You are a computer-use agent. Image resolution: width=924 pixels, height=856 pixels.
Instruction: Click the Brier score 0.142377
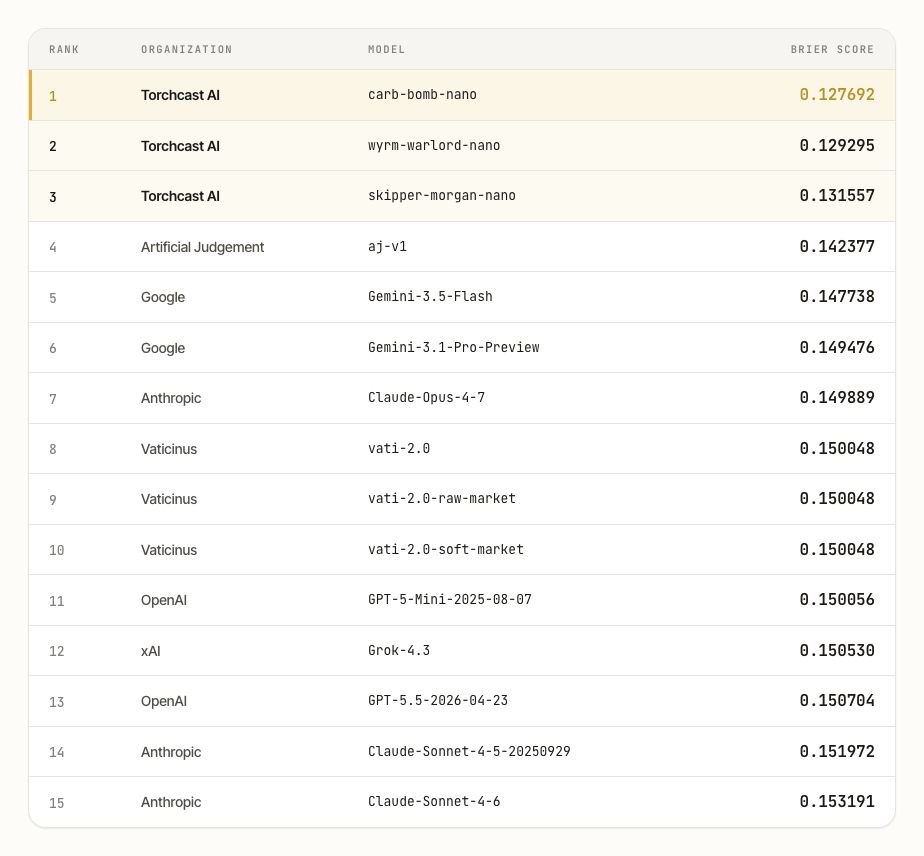tap(837, 246)
